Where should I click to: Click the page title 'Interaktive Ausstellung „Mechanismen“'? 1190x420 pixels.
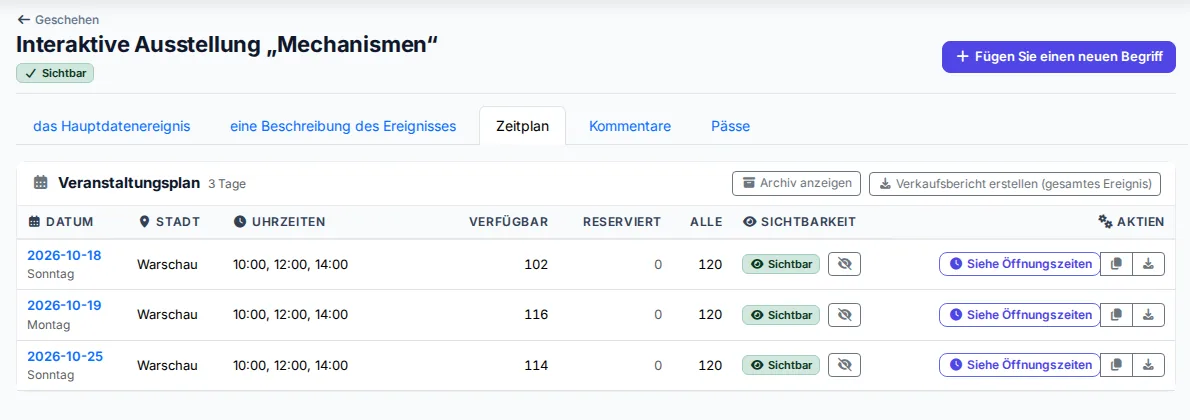228,45
